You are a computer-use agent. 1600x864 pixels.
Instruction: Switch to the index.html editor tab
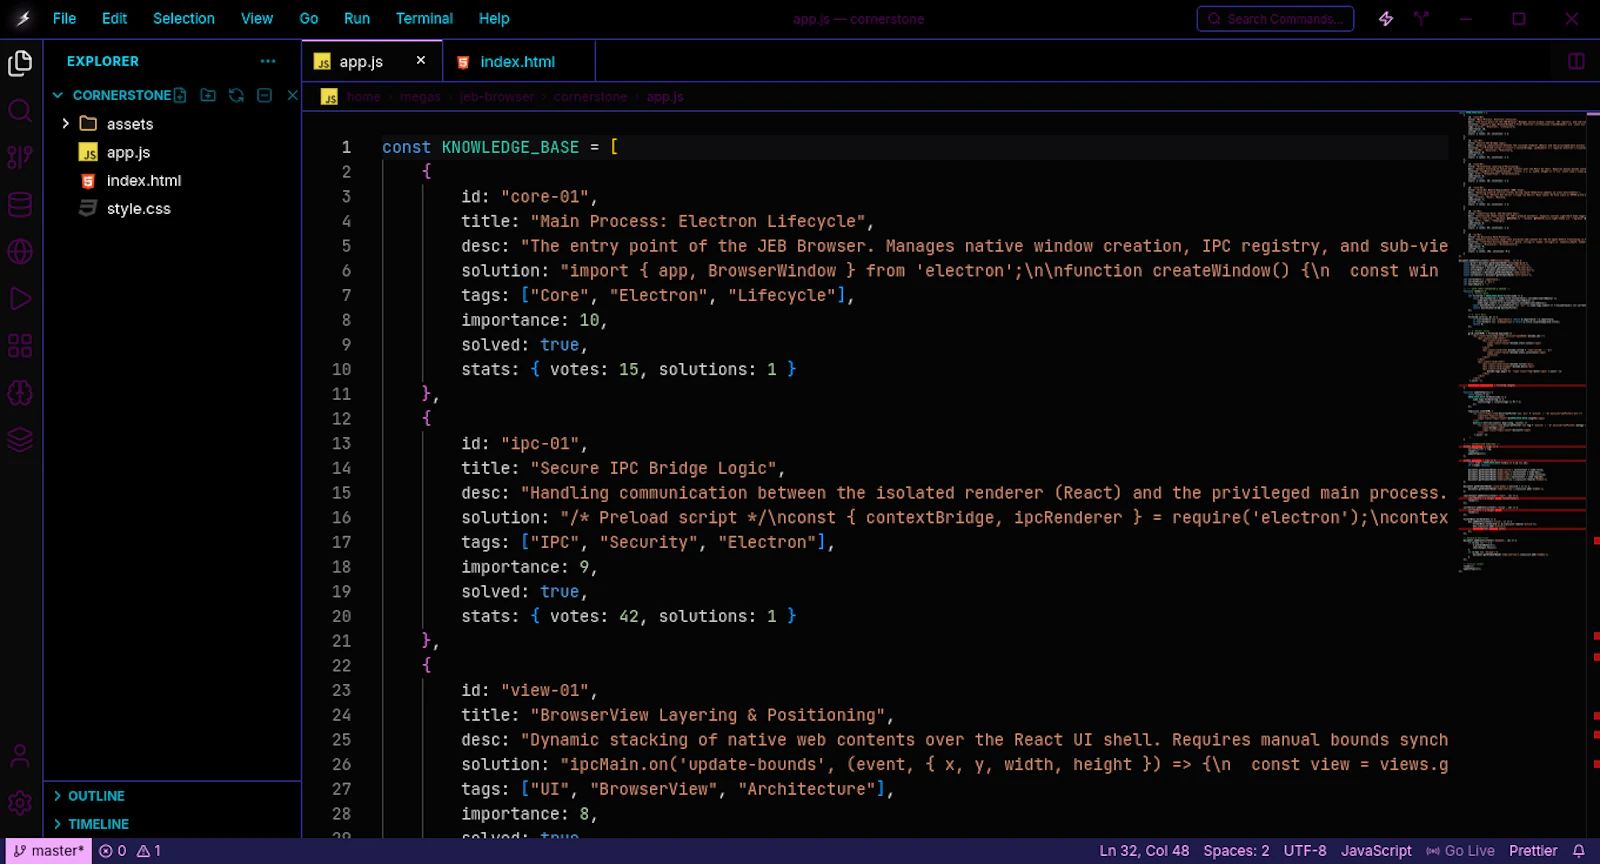coord(517,61)
